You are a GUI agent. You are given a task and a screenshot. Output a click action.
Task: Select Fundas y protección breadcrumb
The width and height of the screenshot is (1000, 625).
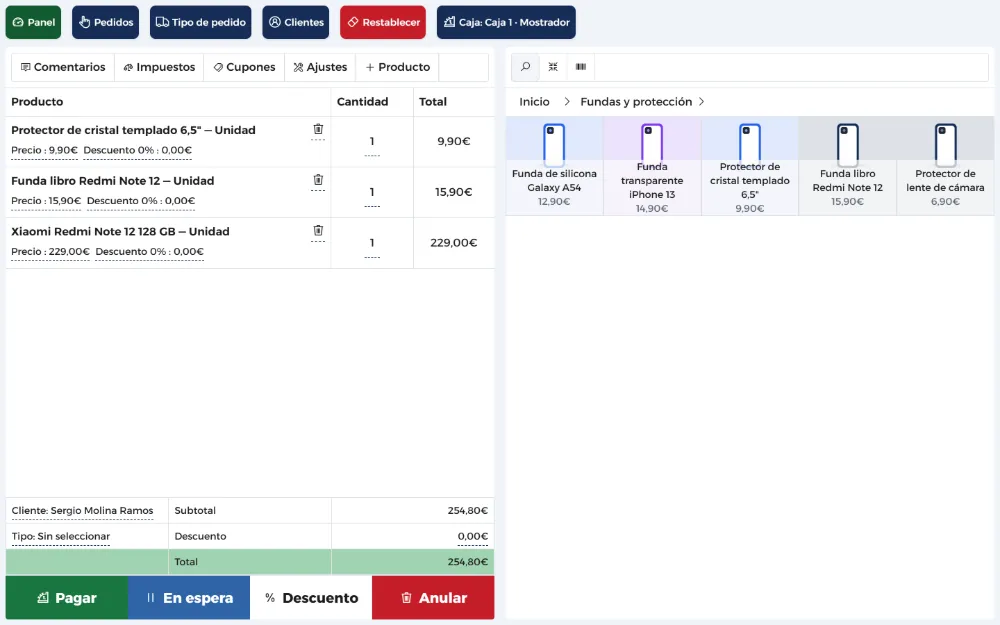(636, 102)
